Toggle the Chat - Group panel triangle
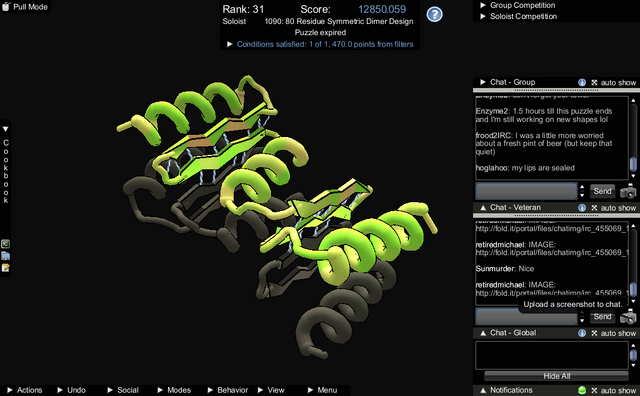The width and height of the screenshot is (640, 396). click(x=482, y=82)
